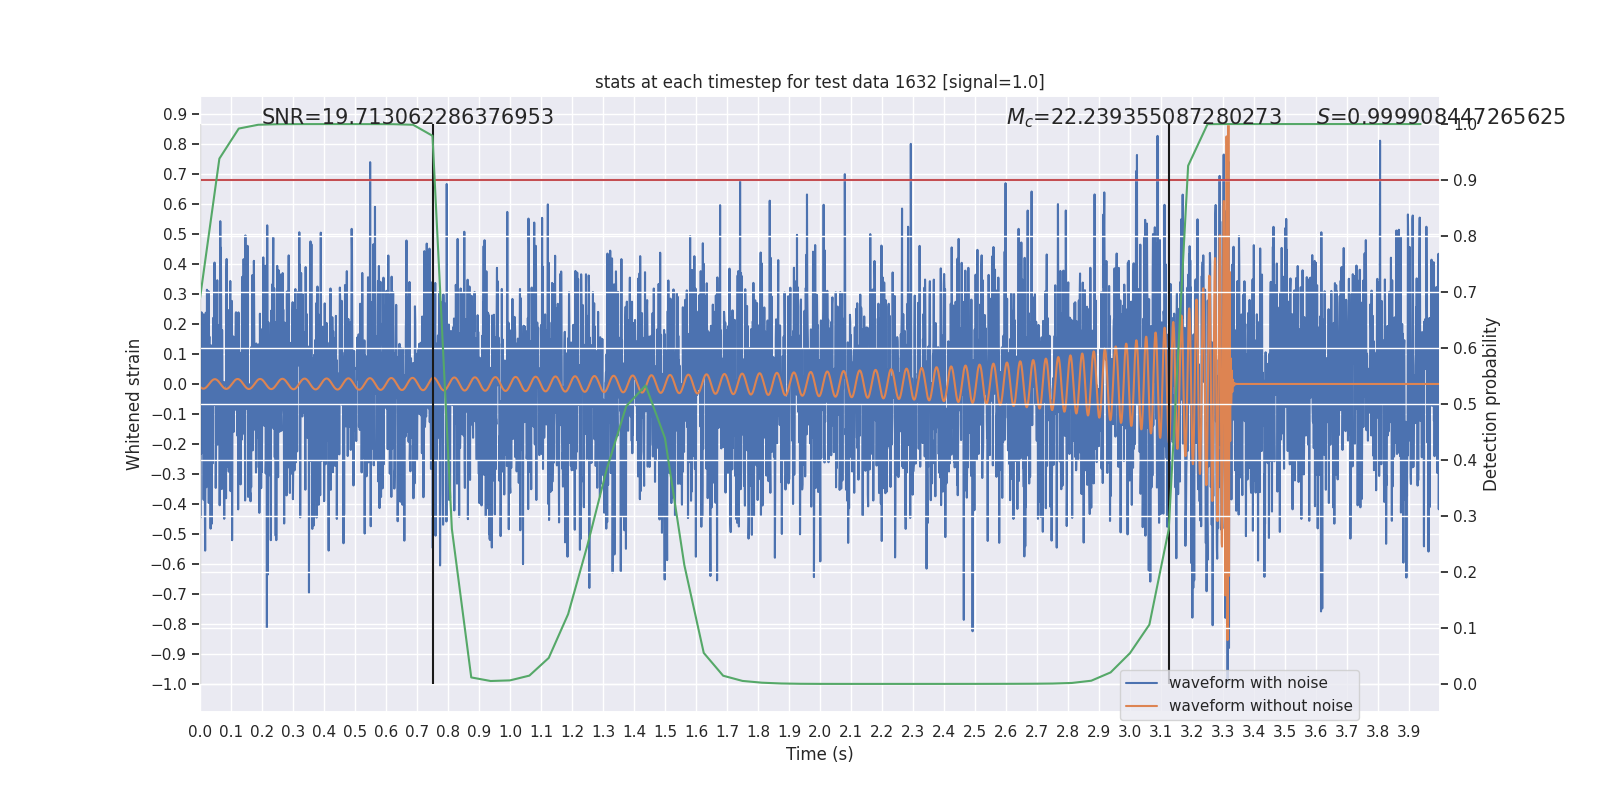Screen dimensions: 1600x800
Task: Click the Whitened strain tick label −0.9
Action: (x=169, y=655)
